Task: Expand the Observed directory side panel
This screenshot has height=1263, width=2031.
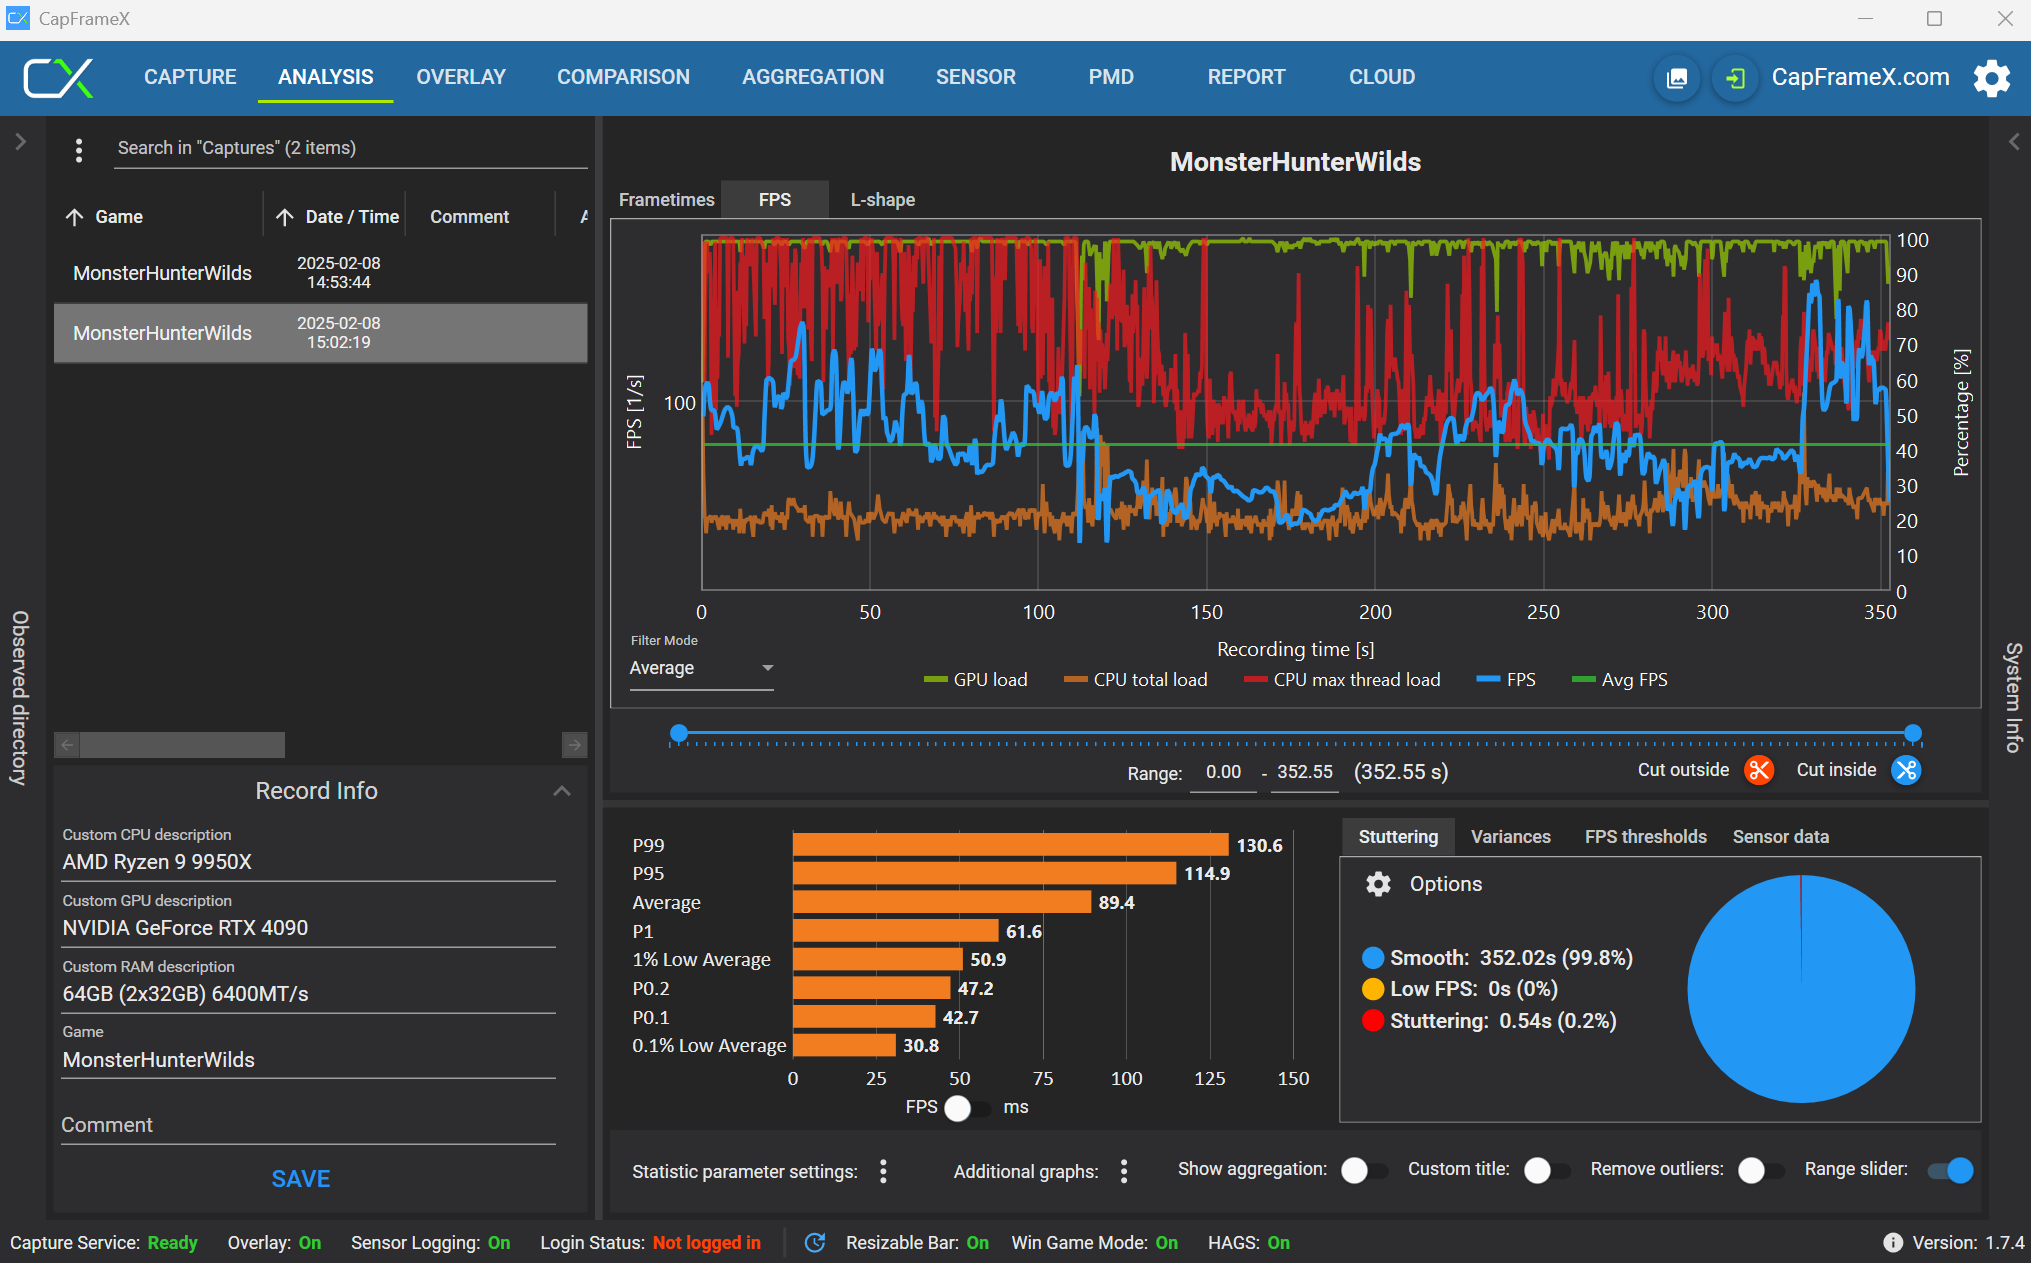Action: (x=20, y=142)
